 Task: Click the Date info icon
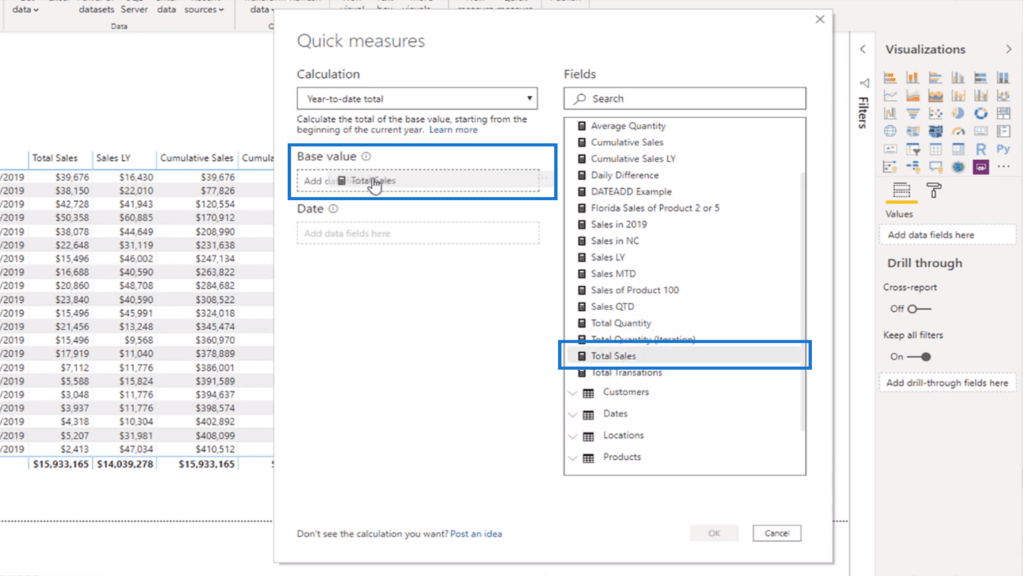[333, 209]
